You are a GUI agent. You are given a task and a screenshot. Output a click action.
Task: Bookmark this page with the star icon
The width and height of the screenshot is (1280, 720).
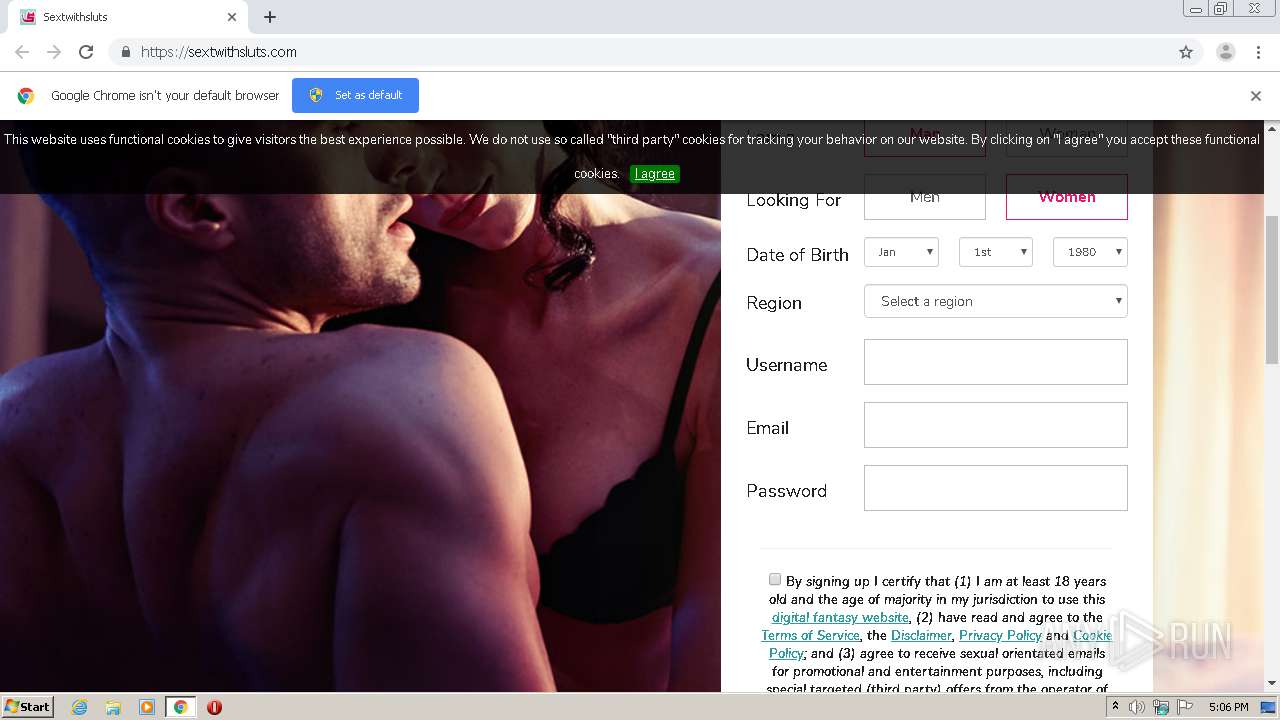(1186, 52)
